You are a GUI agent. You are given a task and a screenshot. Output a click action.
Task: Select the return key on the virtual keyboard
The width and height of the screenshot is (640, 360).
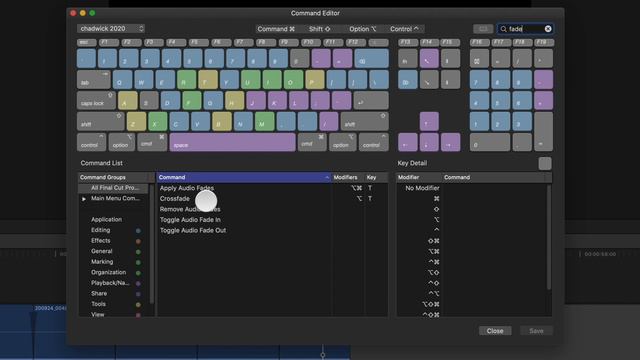371,100
